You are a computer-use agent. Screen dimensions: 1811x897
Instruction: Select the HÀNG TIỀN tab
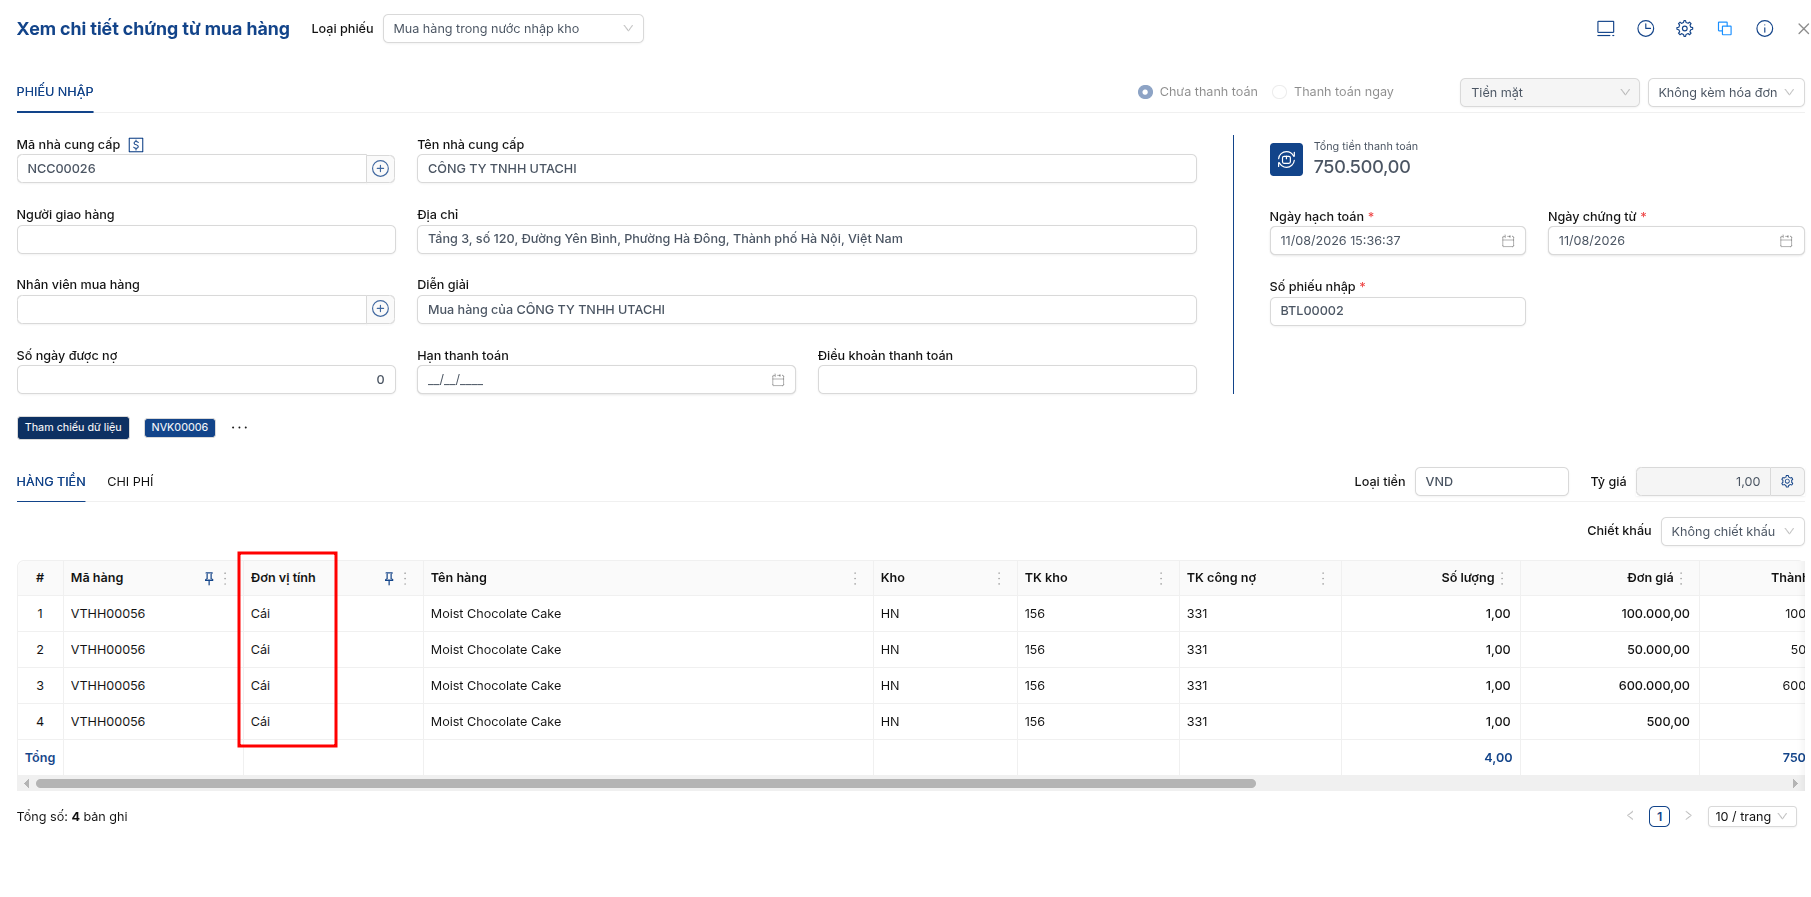[x=51, y=482]
